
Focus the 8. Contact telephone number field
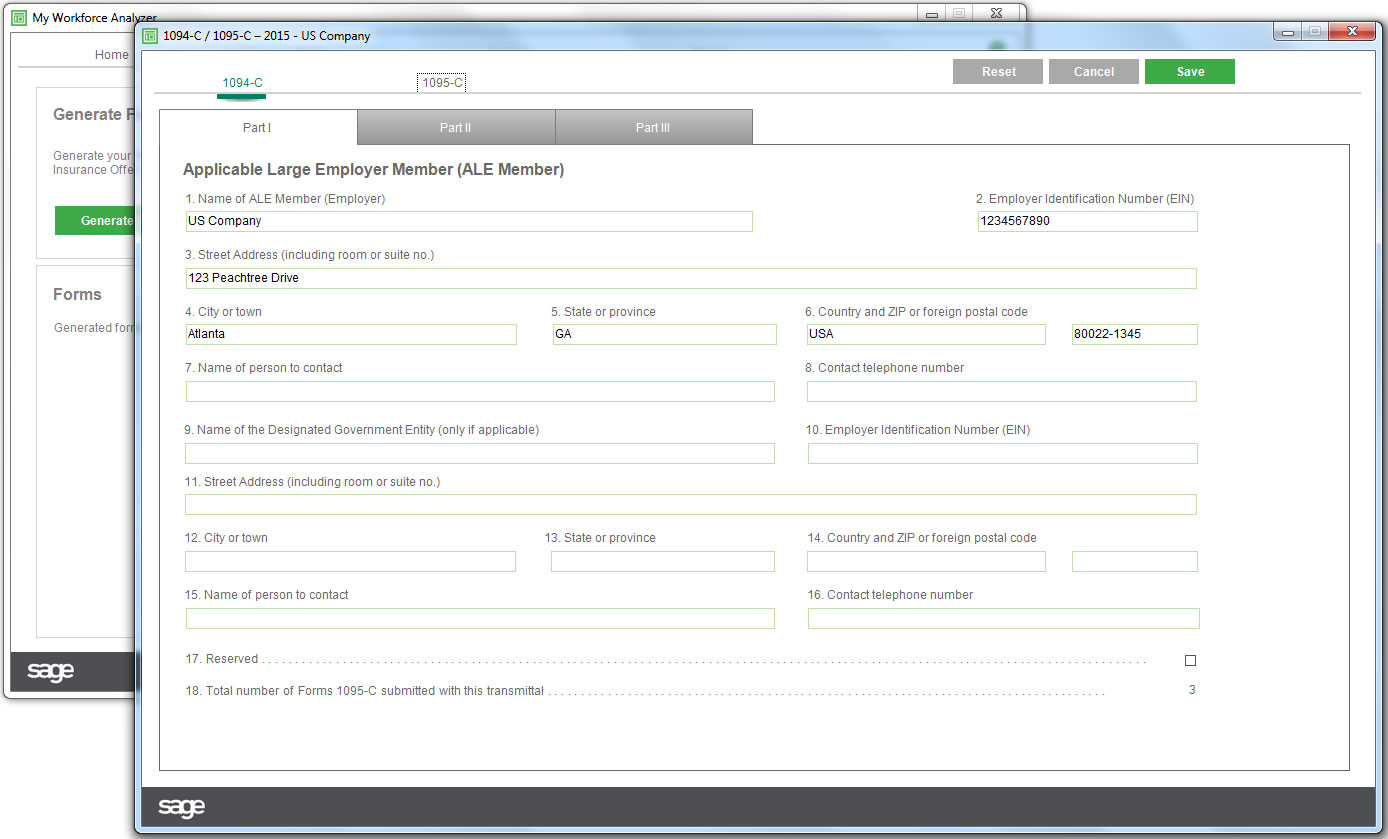click(x=1002, y=391)
